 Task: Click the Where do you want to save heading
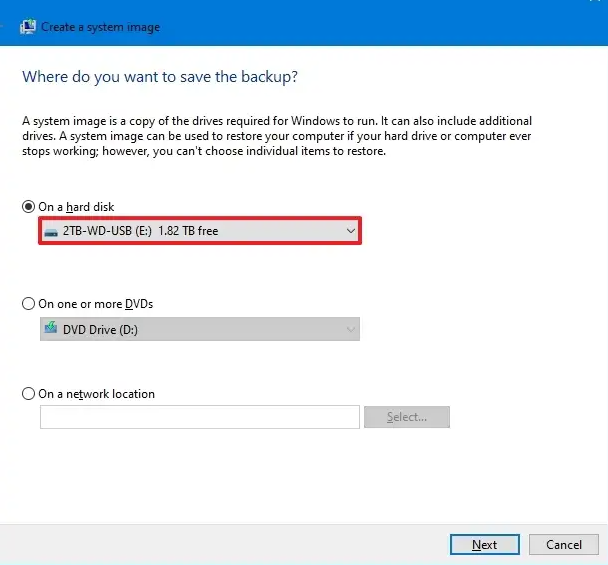(x=160, y=77)
